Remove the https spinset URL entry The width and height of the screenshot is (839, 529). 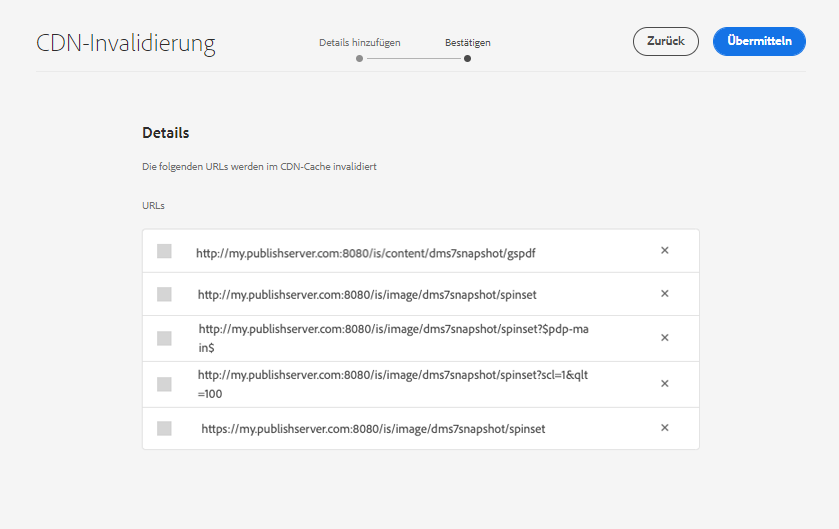664,428
